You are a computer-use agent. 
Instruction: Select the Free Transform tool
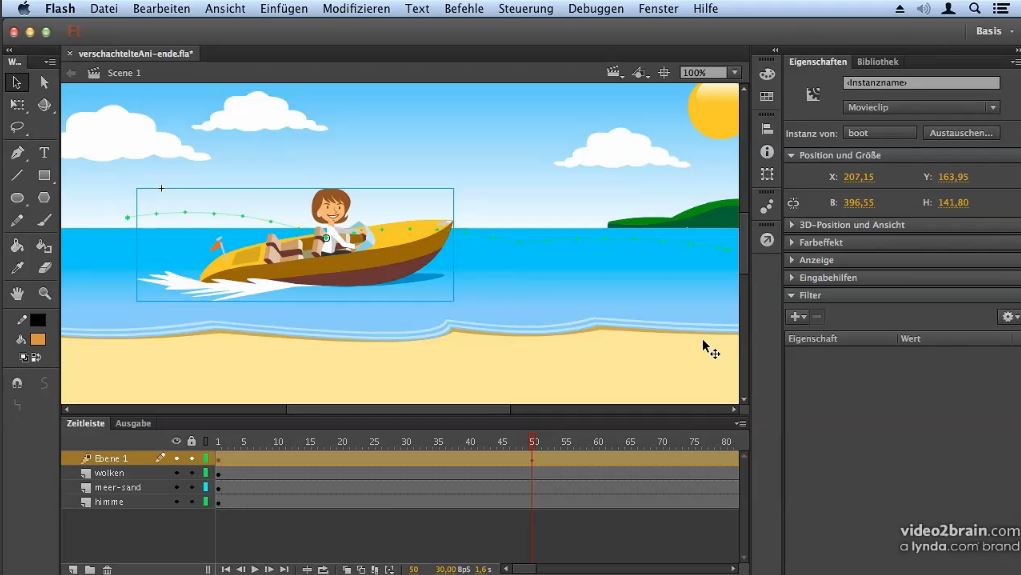coord(17,105)
